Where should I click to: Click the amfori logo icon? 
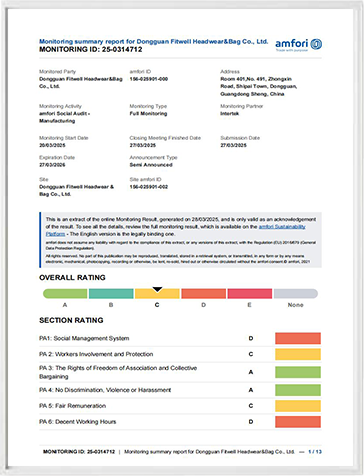(316, 44)
